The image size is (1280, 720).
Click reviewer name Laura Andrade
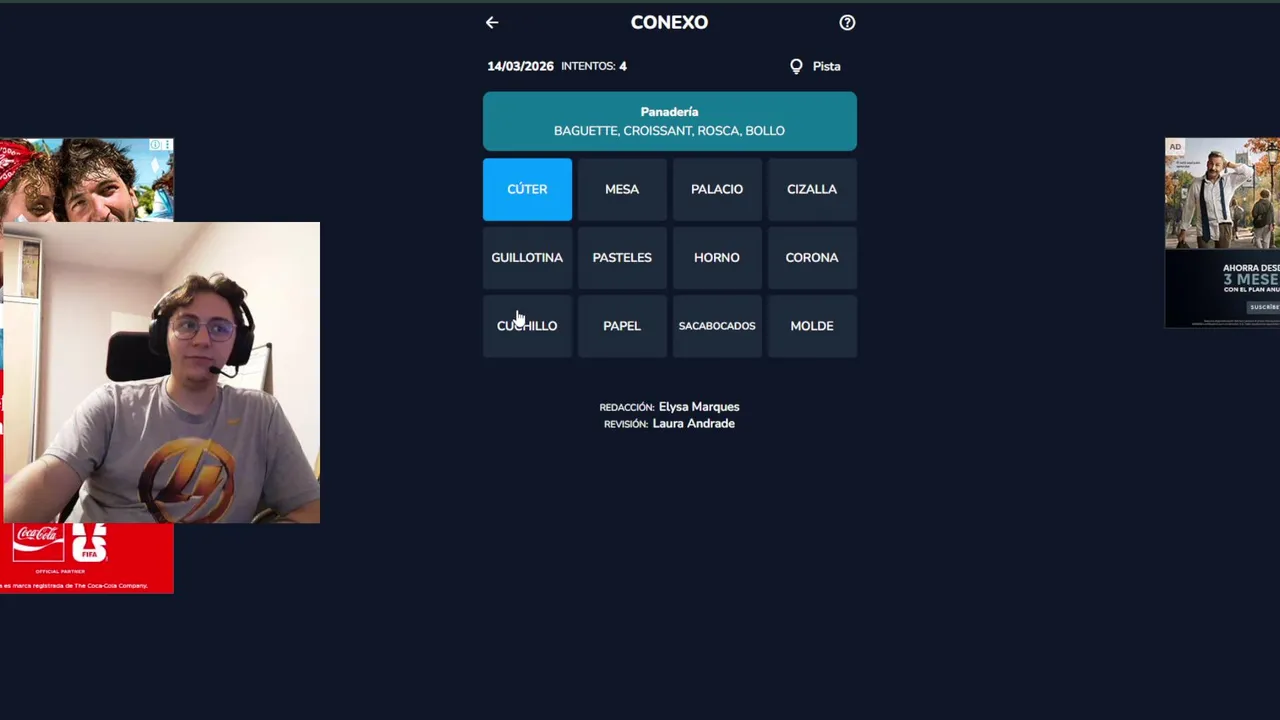[x=693, y=424]
